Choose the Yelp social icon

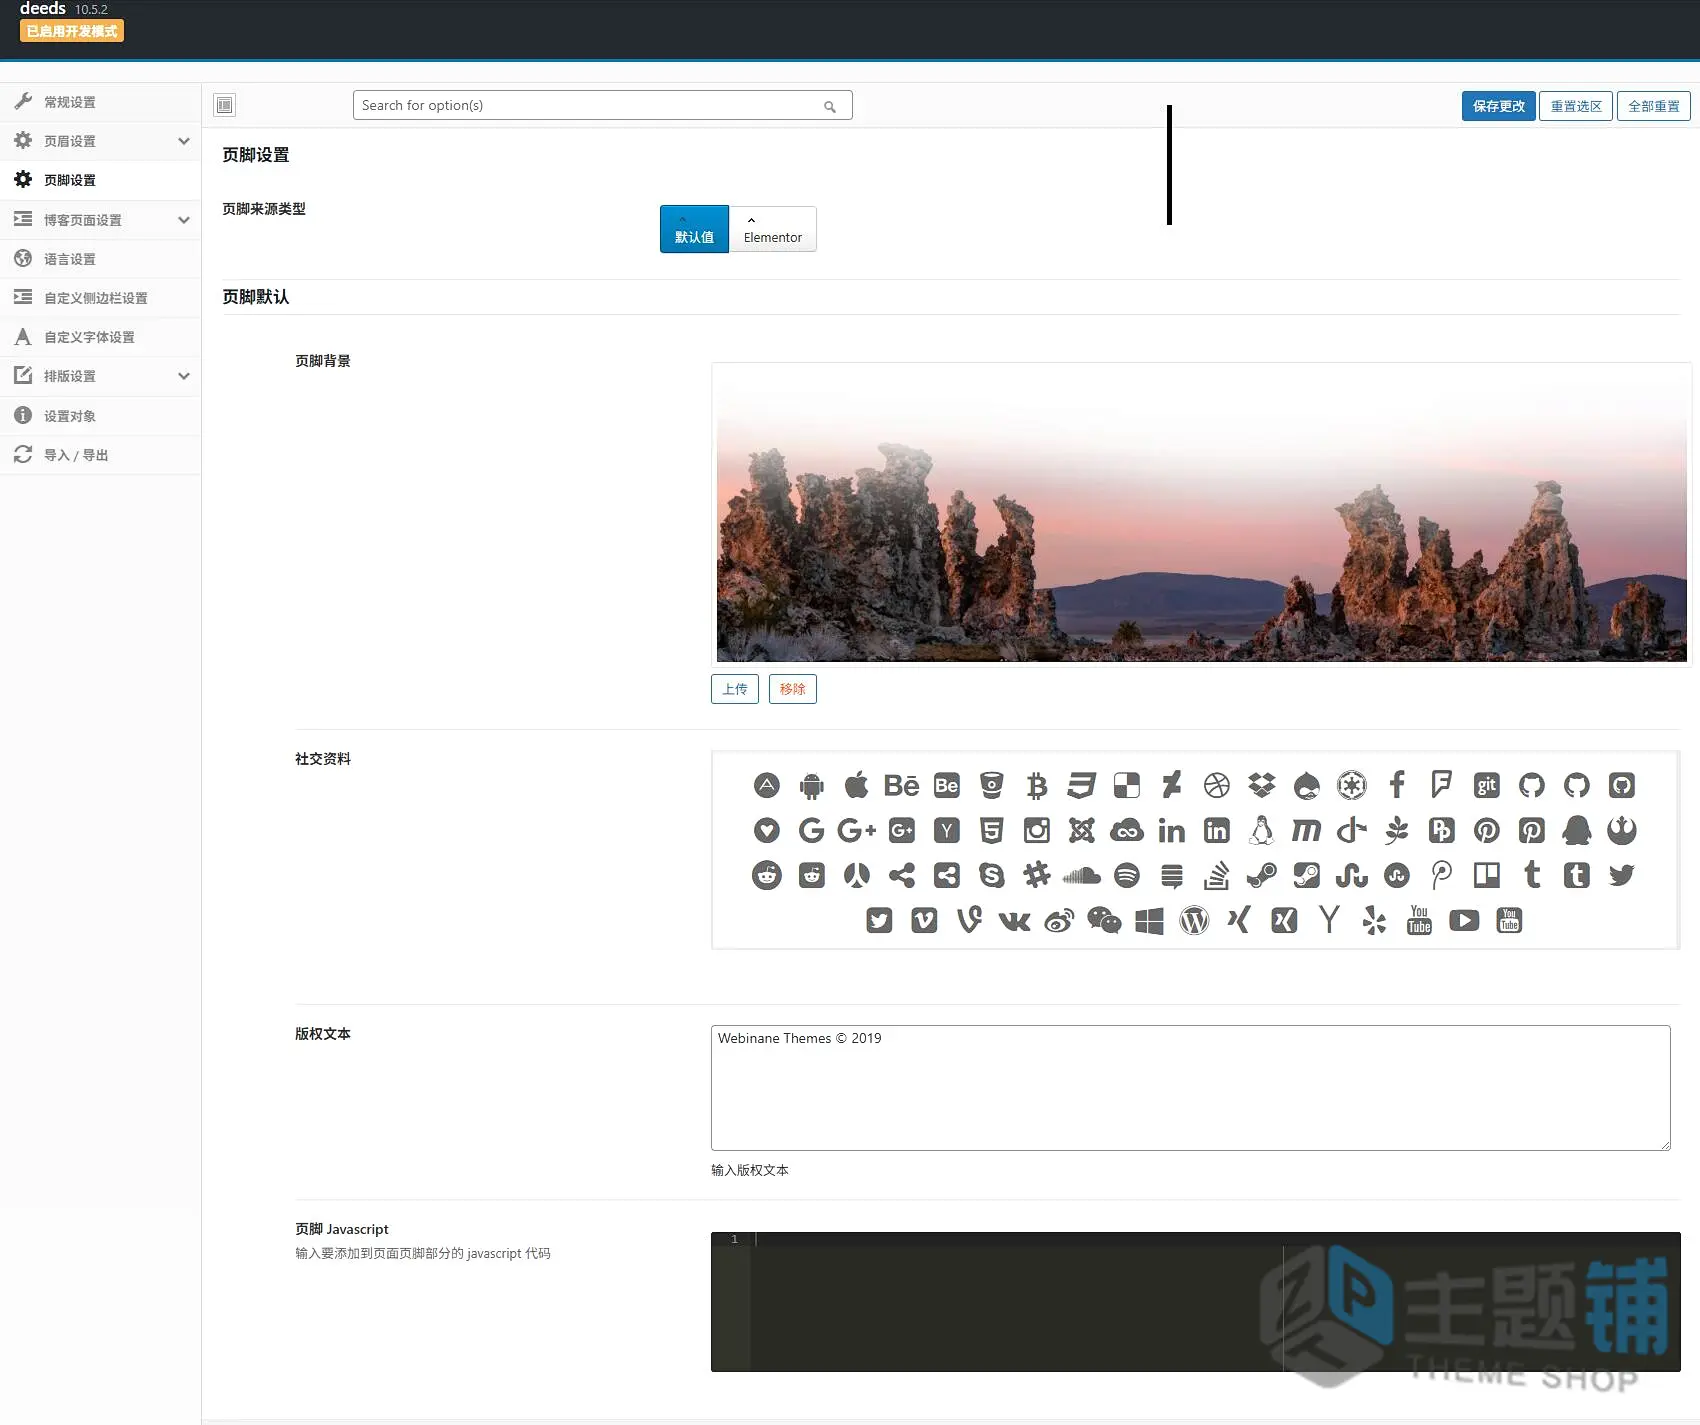click(1375, 921)
